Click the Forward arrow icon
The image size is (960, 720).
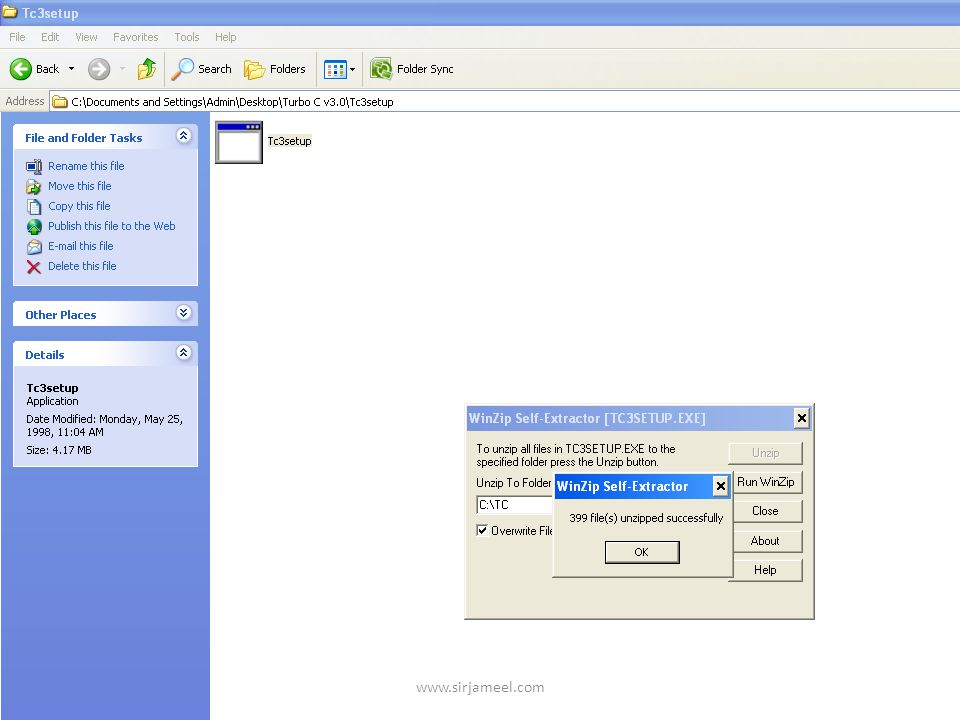[99, 69]
